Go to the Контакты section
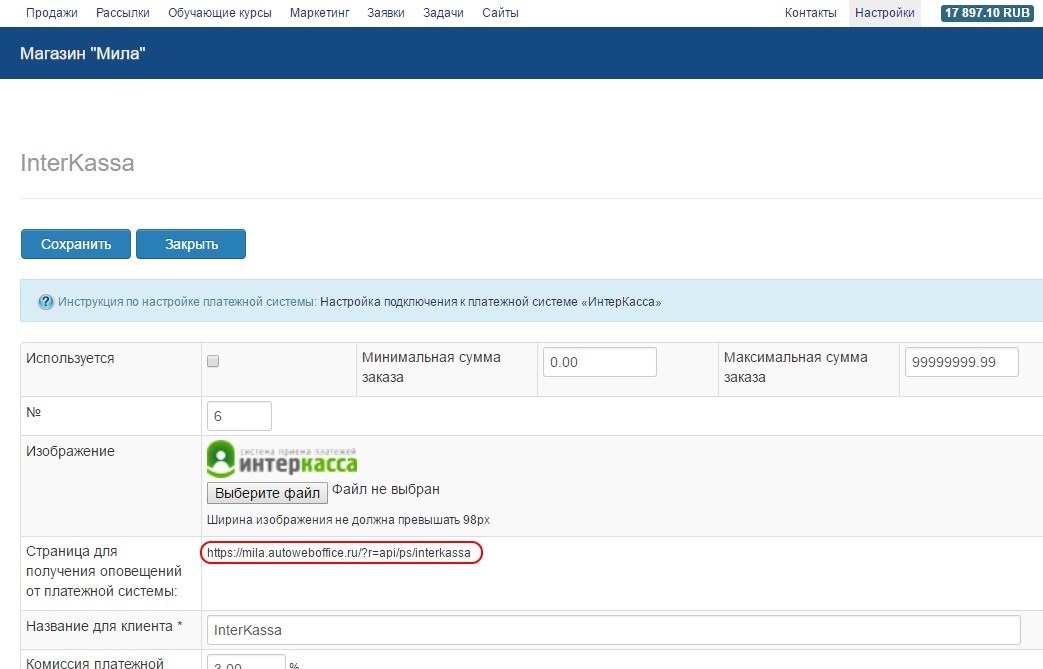 click(x=810, y=13)
